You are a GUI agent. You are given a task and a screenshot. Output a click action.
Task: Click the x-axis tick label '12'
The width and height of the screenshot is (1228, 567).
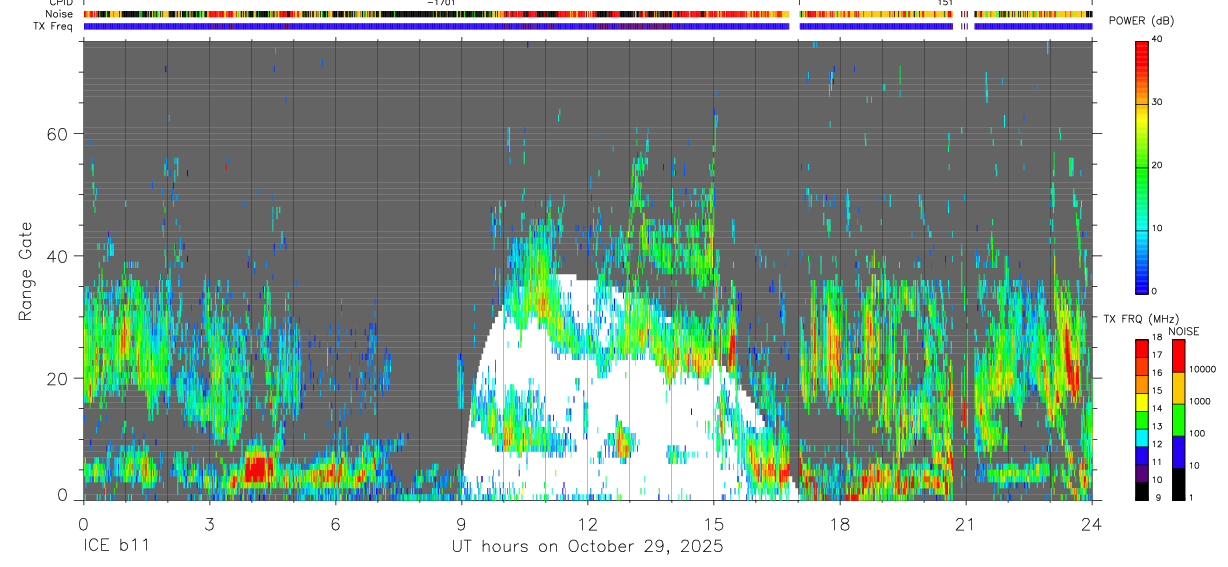pos(588,523)
